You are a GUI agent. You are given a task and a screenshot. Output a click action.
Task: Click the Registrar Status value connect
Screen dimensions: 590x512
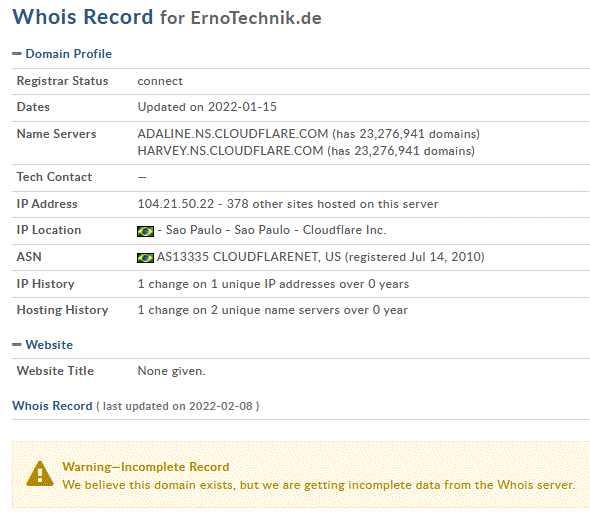coord(160,81)
